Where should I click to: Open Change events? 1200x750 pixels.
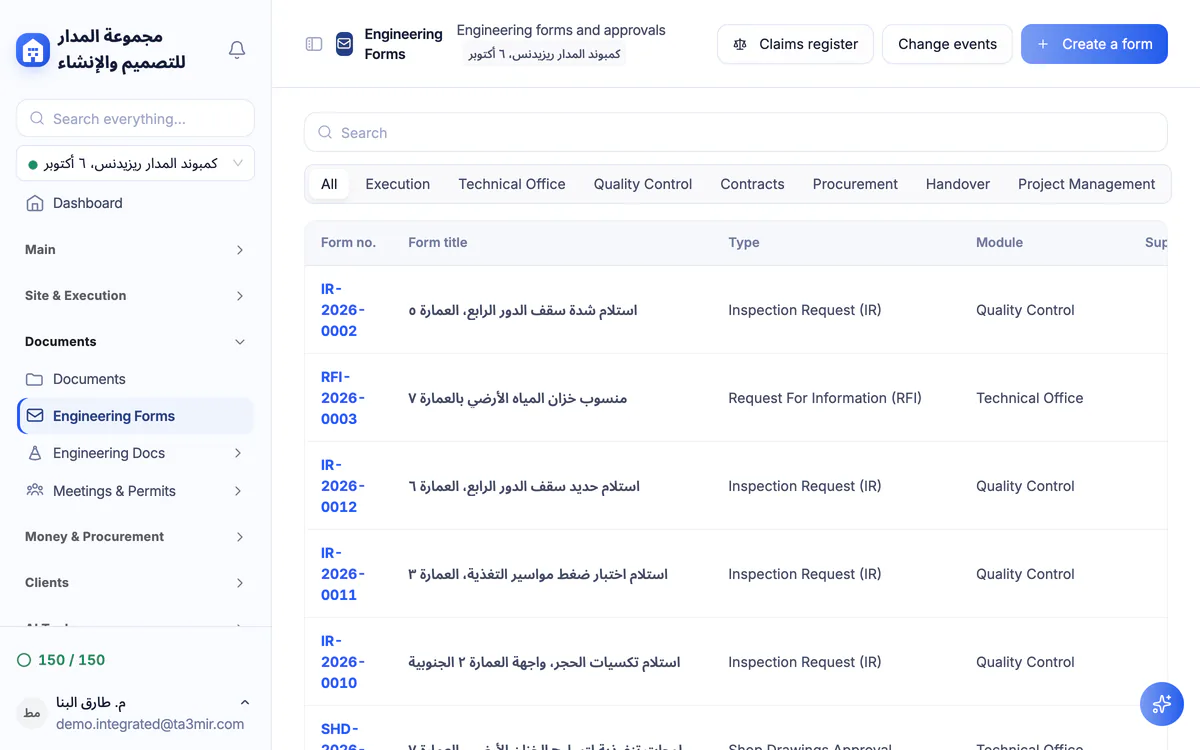(x=947, y=44)
